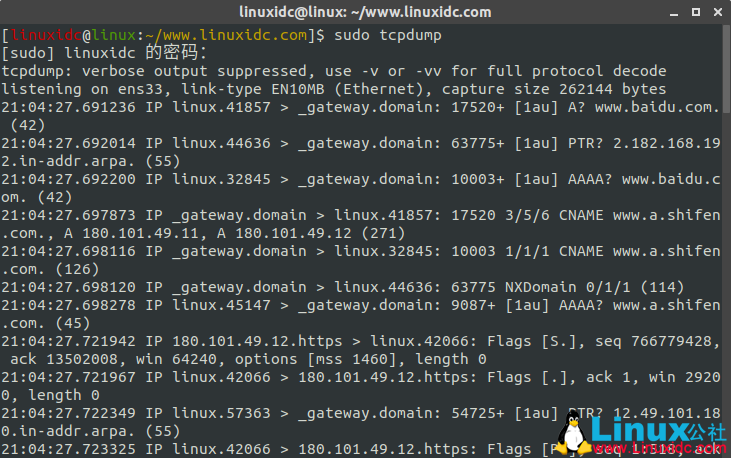This screenshot has height=458, width=731.
Task: Click '17520 3/5/6 CNAME' response text
Action: point(527,215)
